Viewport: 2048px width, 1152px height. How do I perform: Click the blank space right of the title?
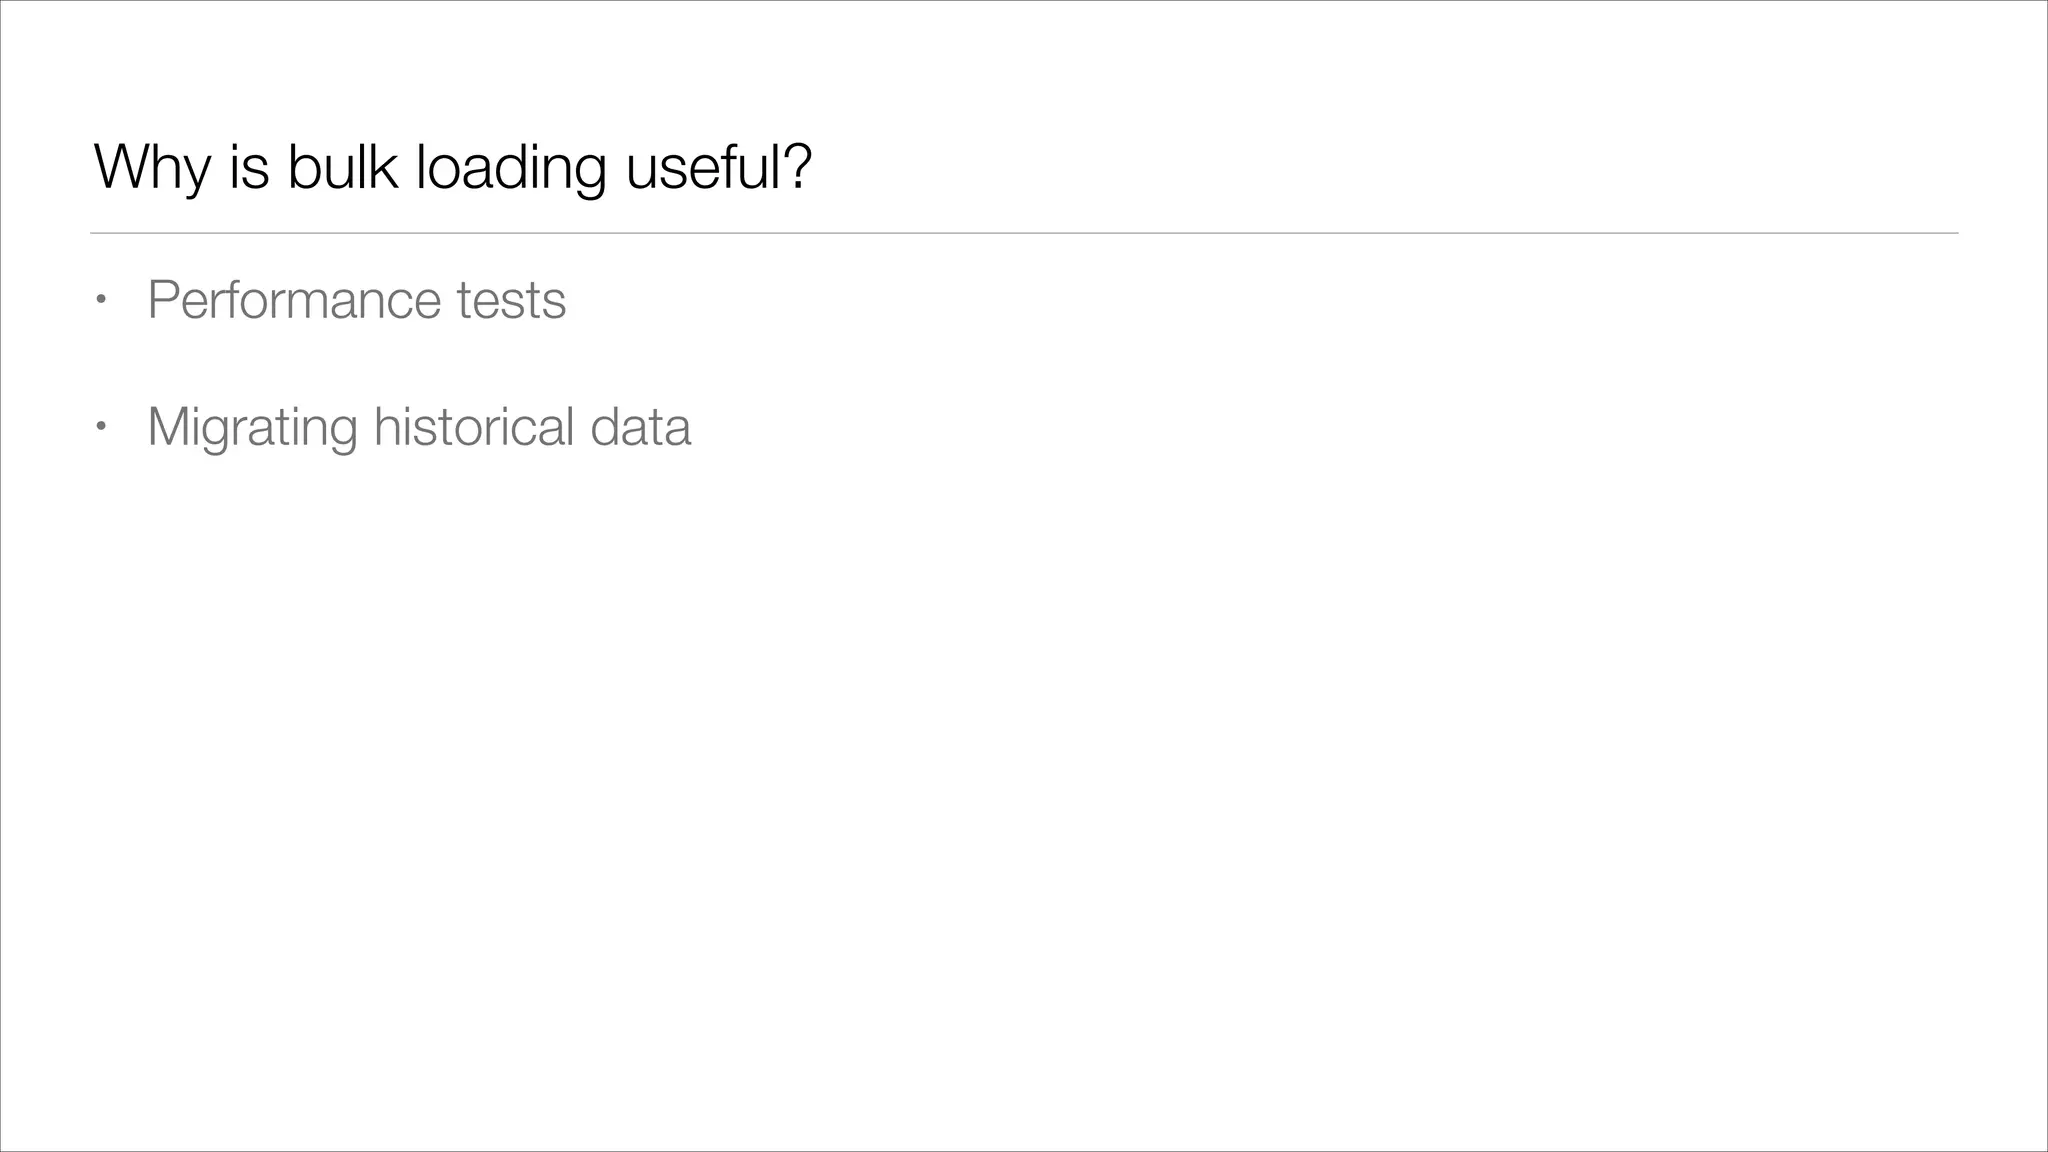pos(1400,167)
